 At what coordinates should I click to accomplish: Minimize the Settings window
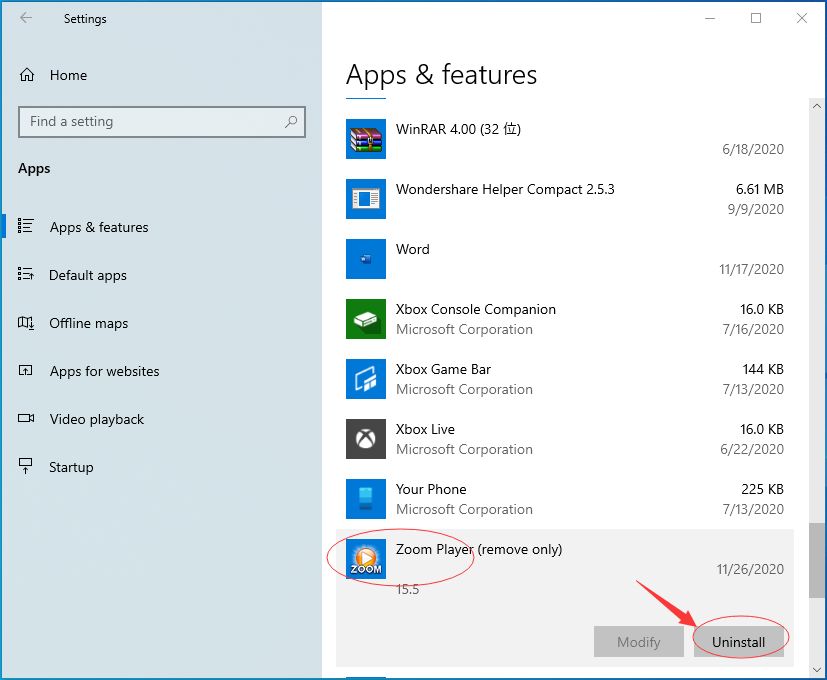[x=710, y=18]
